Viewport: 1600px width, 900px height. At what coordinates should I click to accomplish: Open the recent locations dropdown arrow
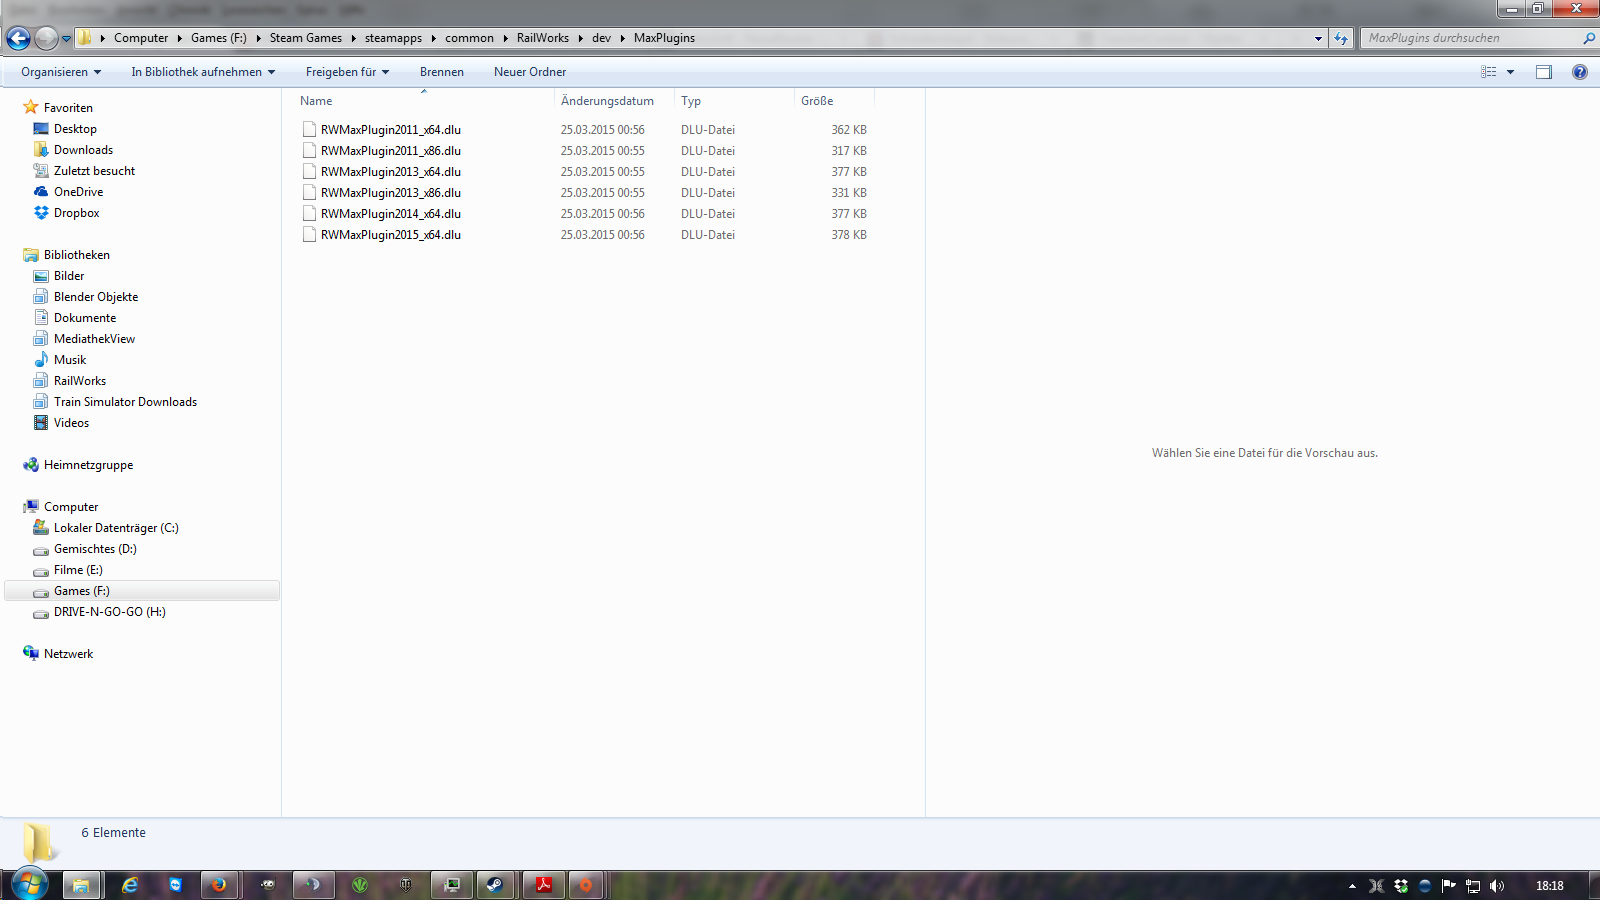pyautogui.click(x=67, y=39)
